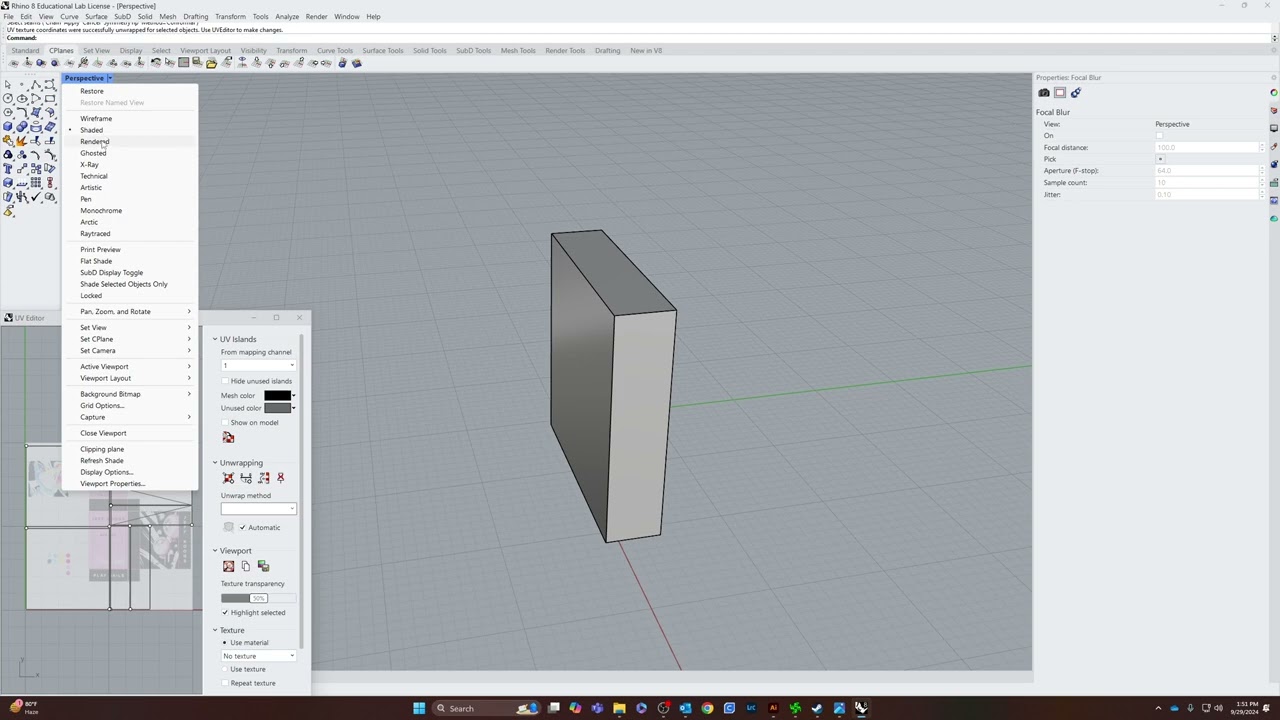Pick the Unused color gray swatch
The height and width of the screenshot is (720, 1280).
click(277, 408)
